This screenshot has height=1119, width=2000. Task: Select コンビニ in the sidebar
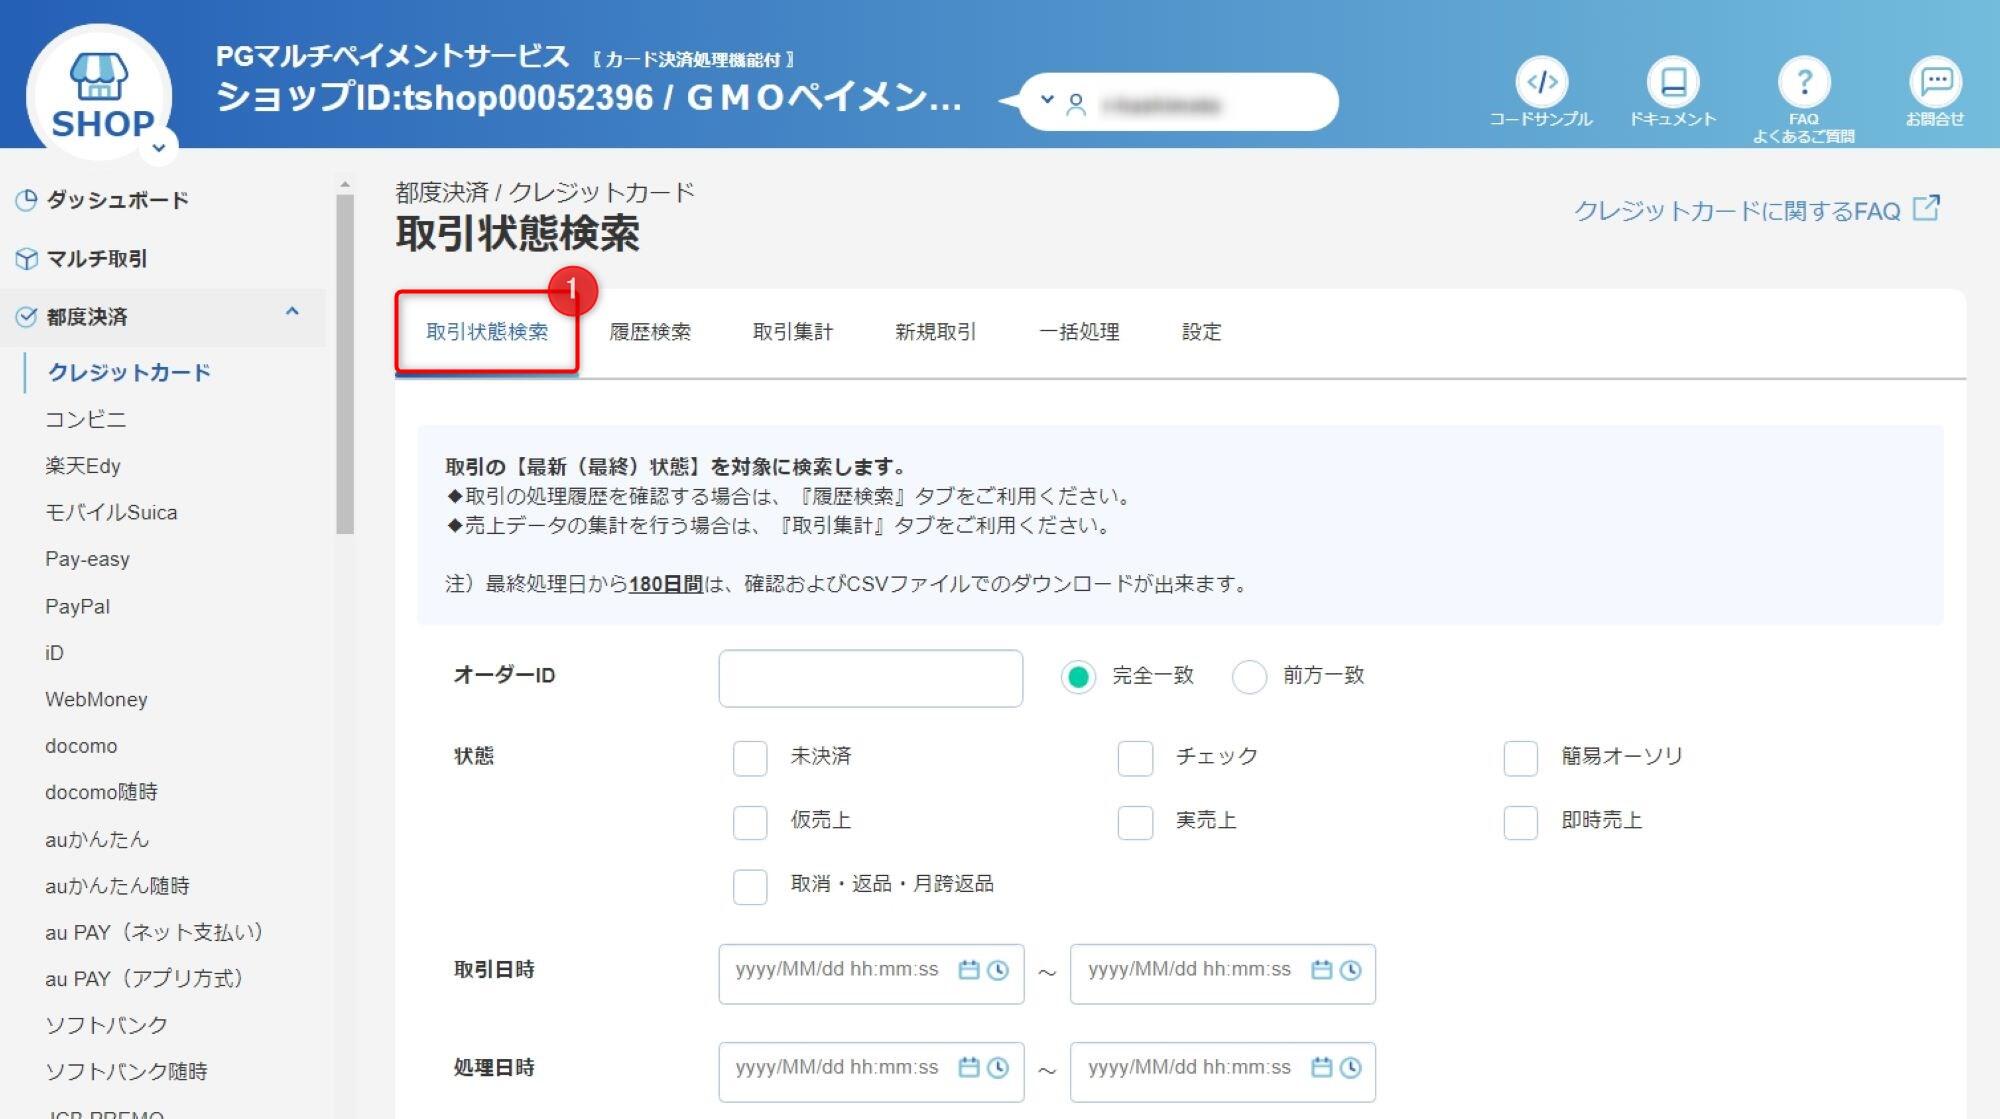[x=86, y=419]
